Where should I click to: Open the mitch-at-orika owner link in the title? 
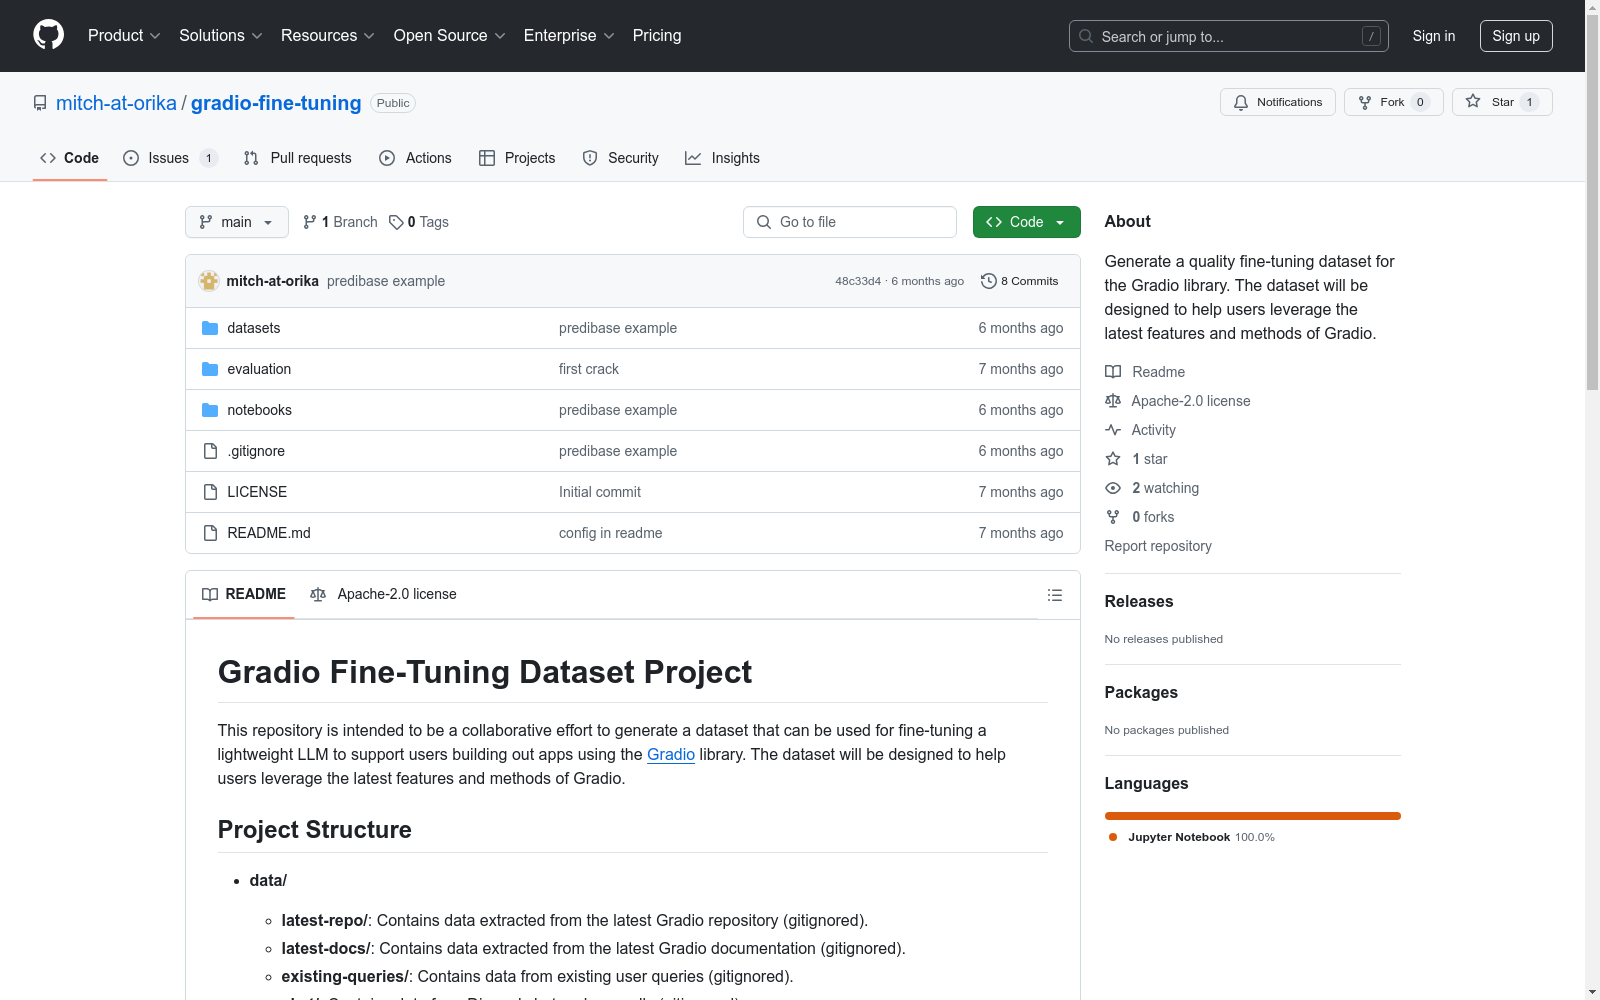pos(116,103)
